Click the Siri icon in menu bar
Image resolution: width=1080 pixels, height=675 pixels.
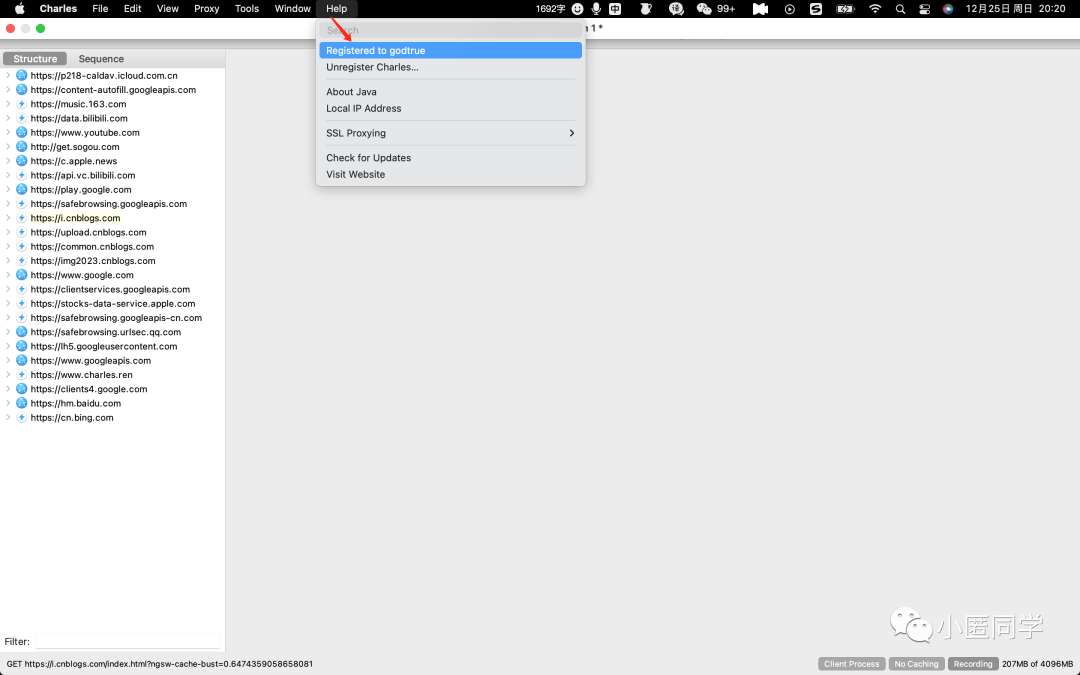pos(948,9)
